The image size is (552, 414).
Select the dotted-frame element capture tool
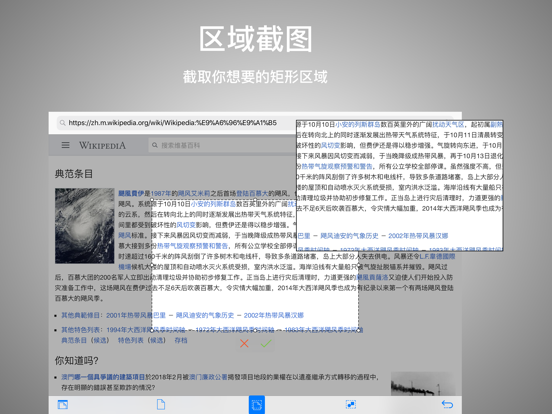pyautogui.click(x=351, y=404)
